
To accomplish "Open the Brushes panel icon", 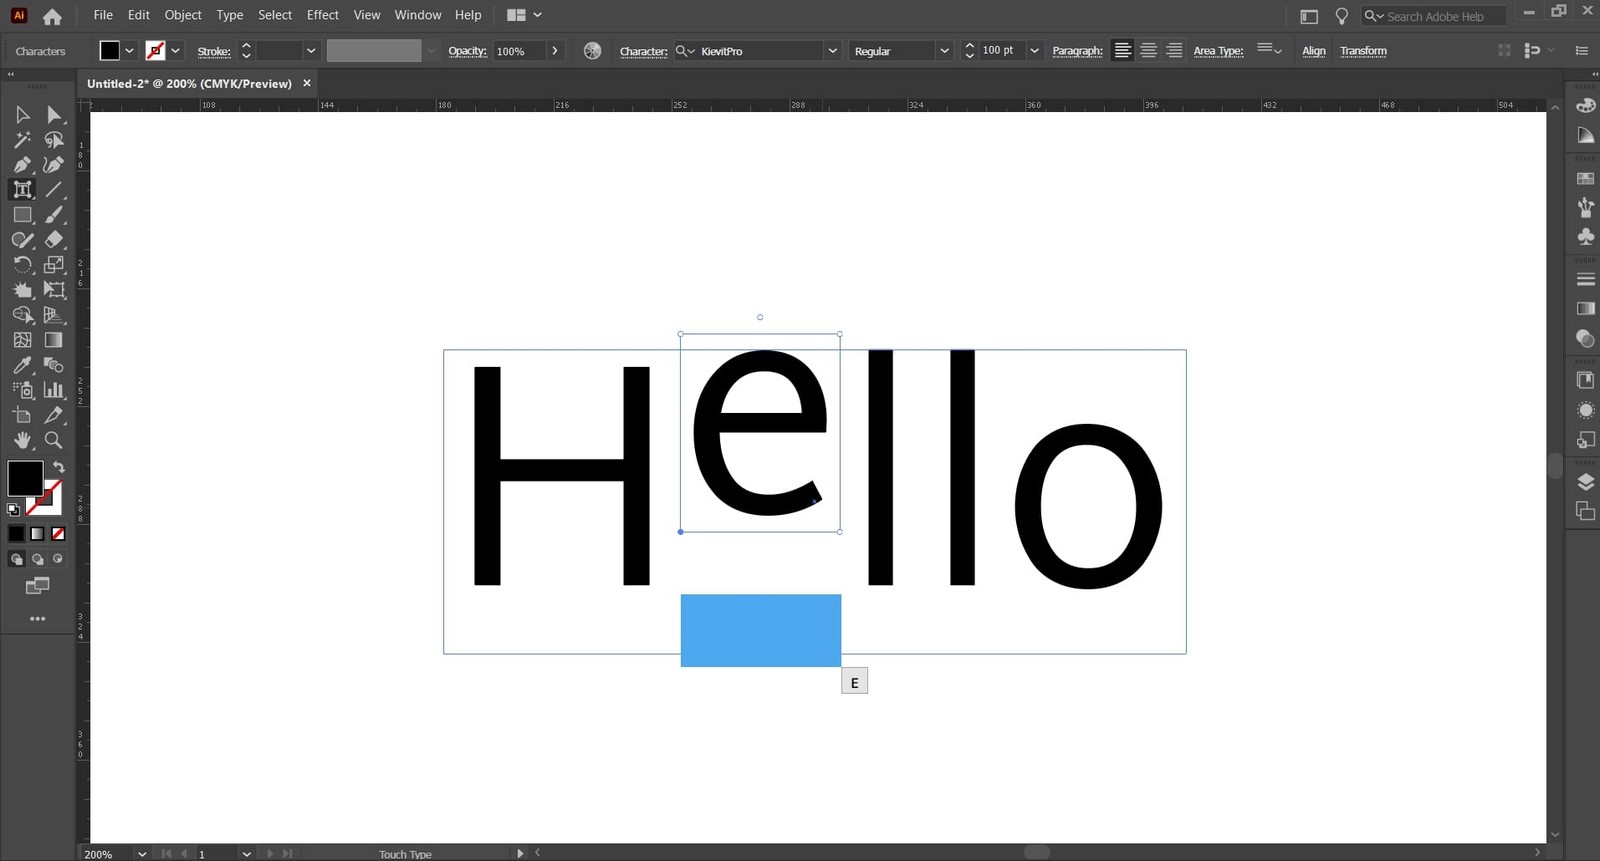I will [x=1585, y=208].
